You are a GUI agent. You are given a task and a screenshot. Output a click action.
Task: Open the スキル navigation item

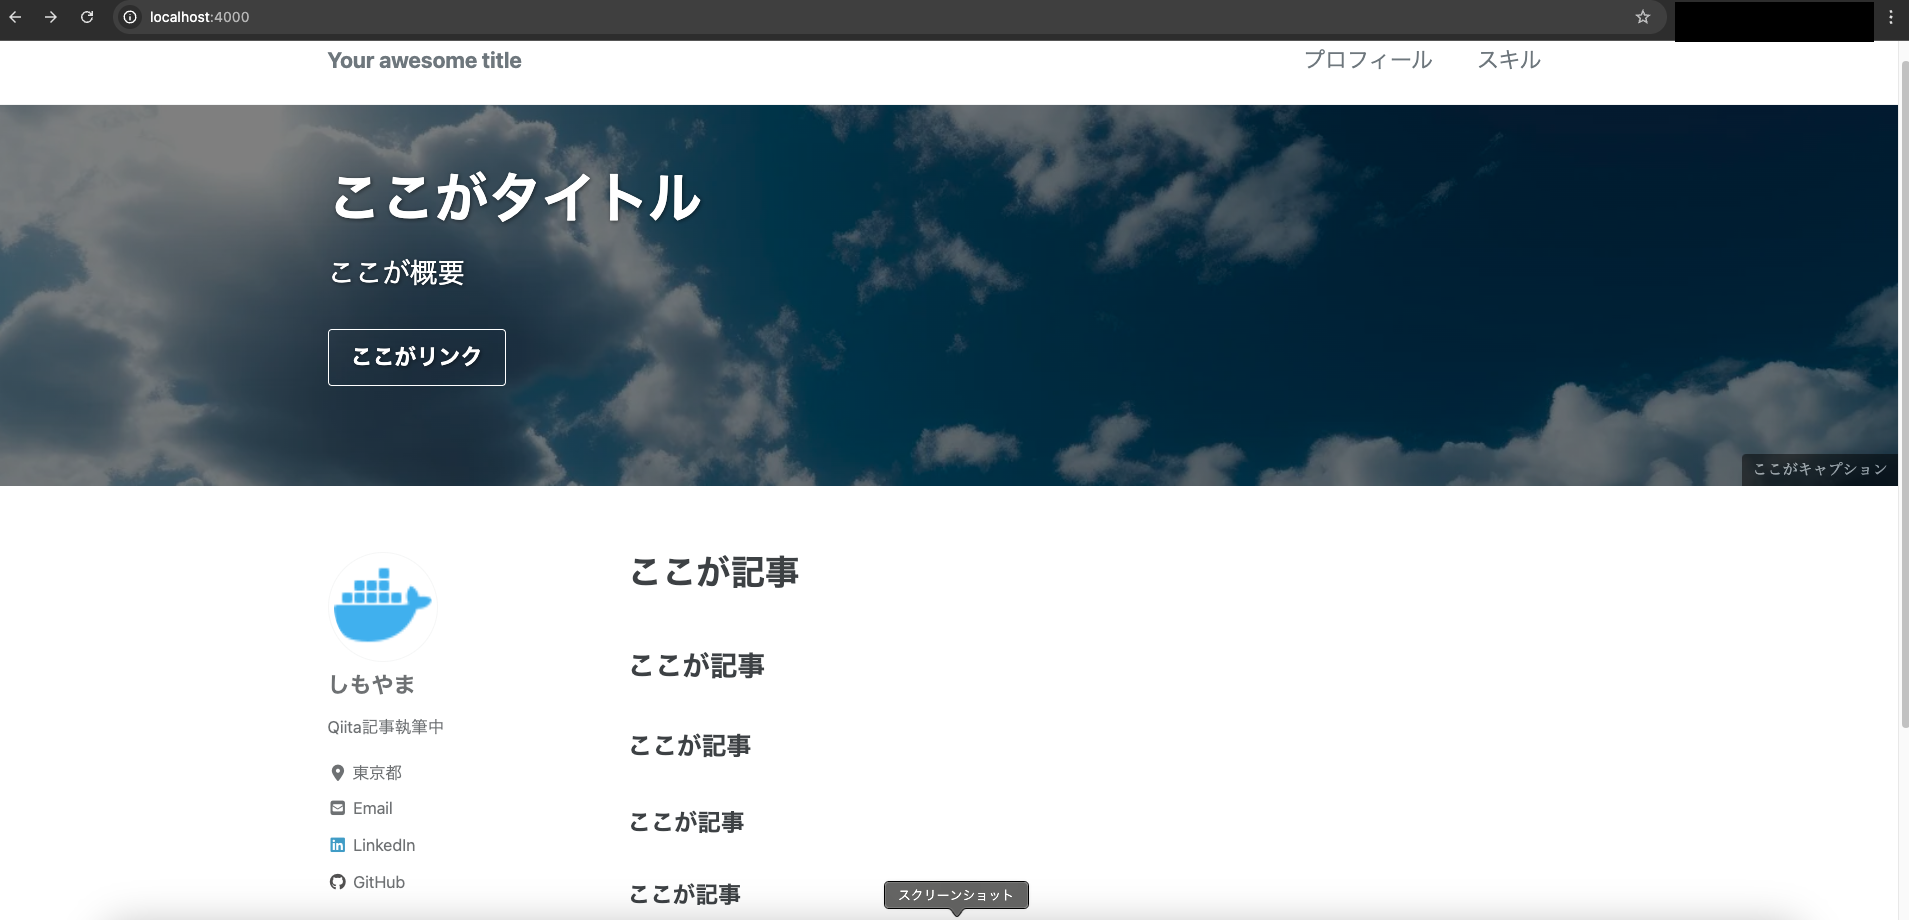tap(1509, 60)
